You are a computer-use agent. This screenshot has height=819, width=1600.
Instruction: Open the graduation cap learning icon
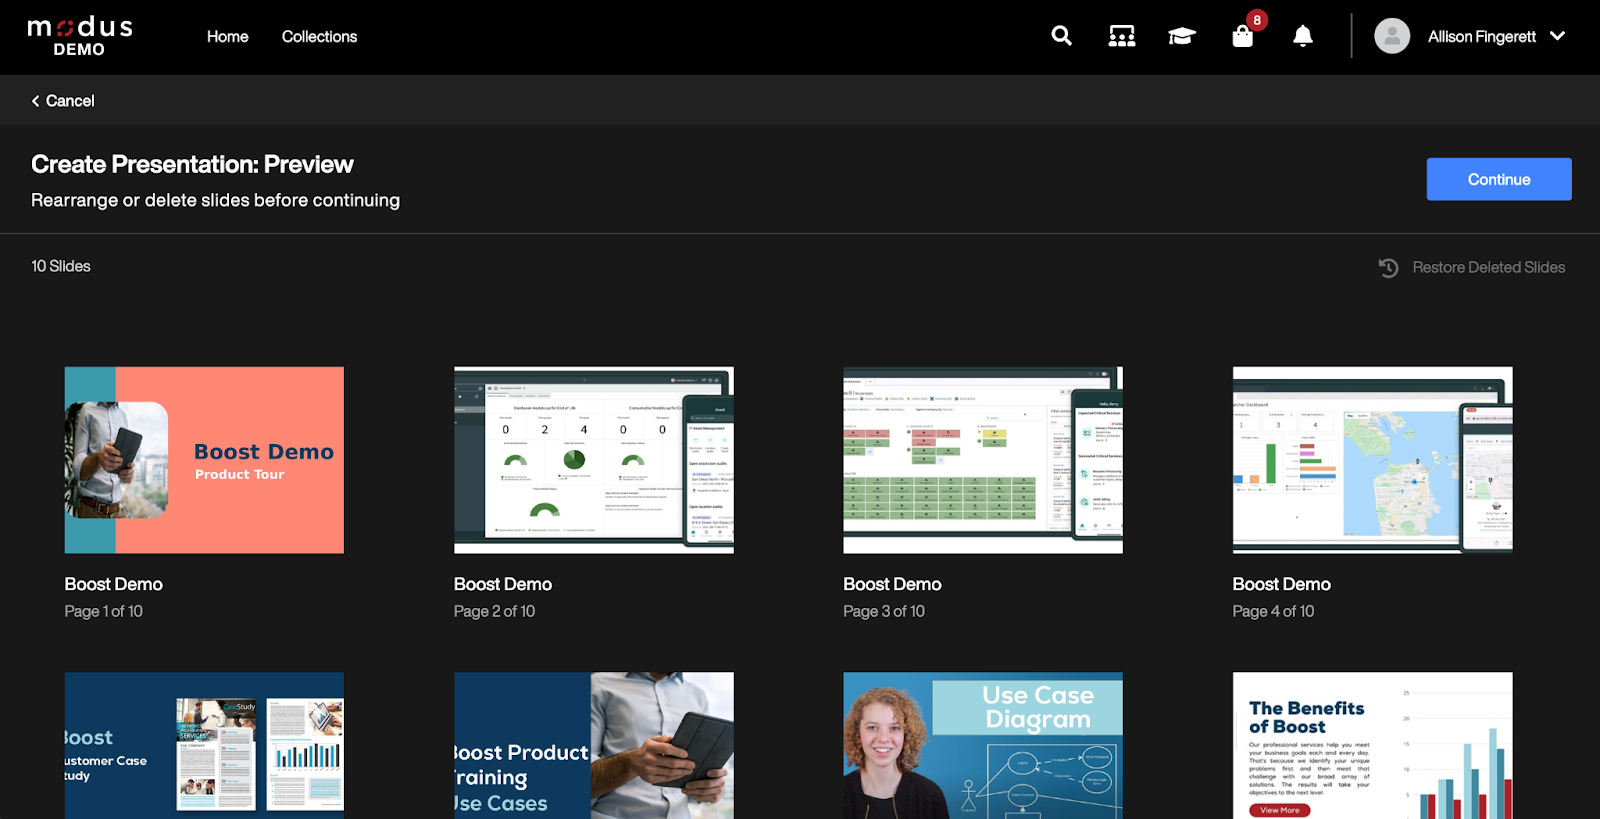pyautogui.click(x=1181, y=37)
